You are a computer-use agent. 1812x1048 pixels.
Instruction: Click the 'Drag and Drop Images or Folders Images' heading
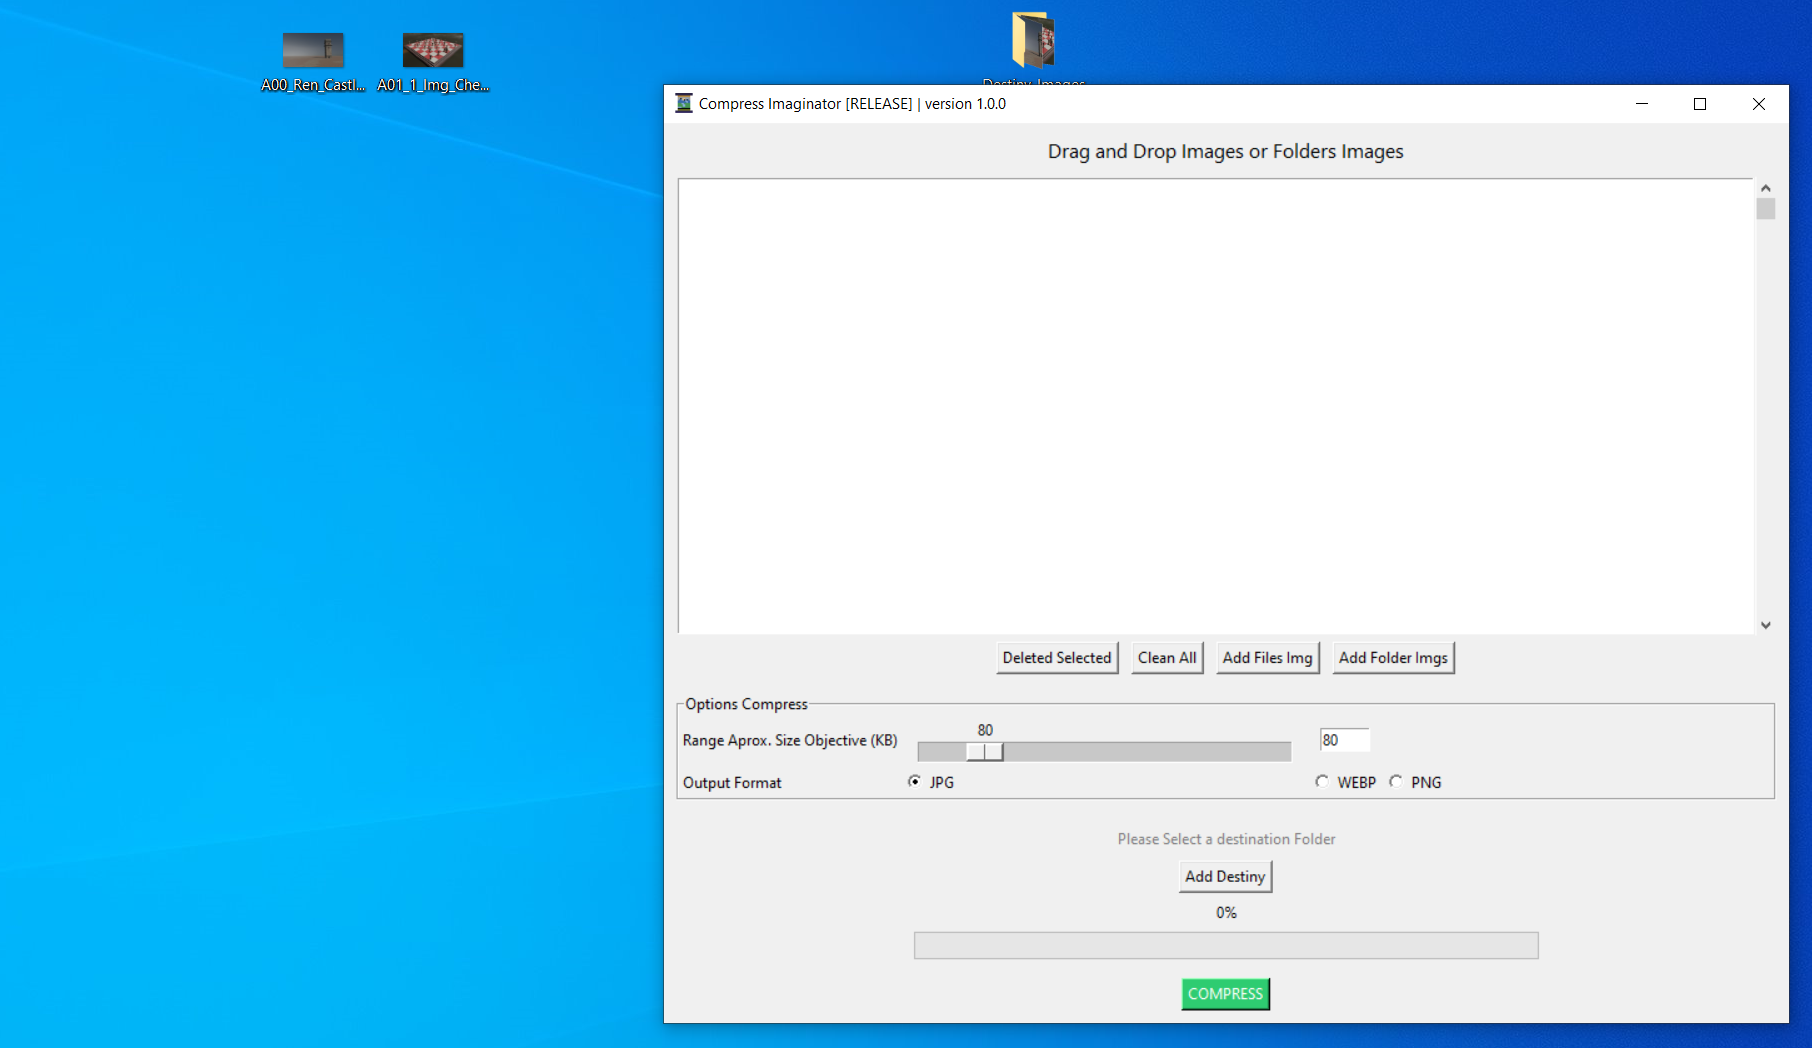click(x=1225, y=151)
